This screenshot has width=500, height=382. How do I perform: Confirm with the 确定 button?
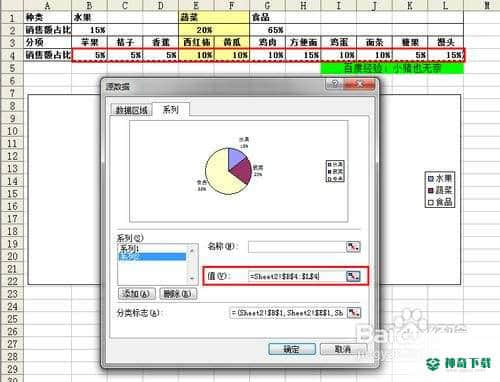click(x=292, y=349)
